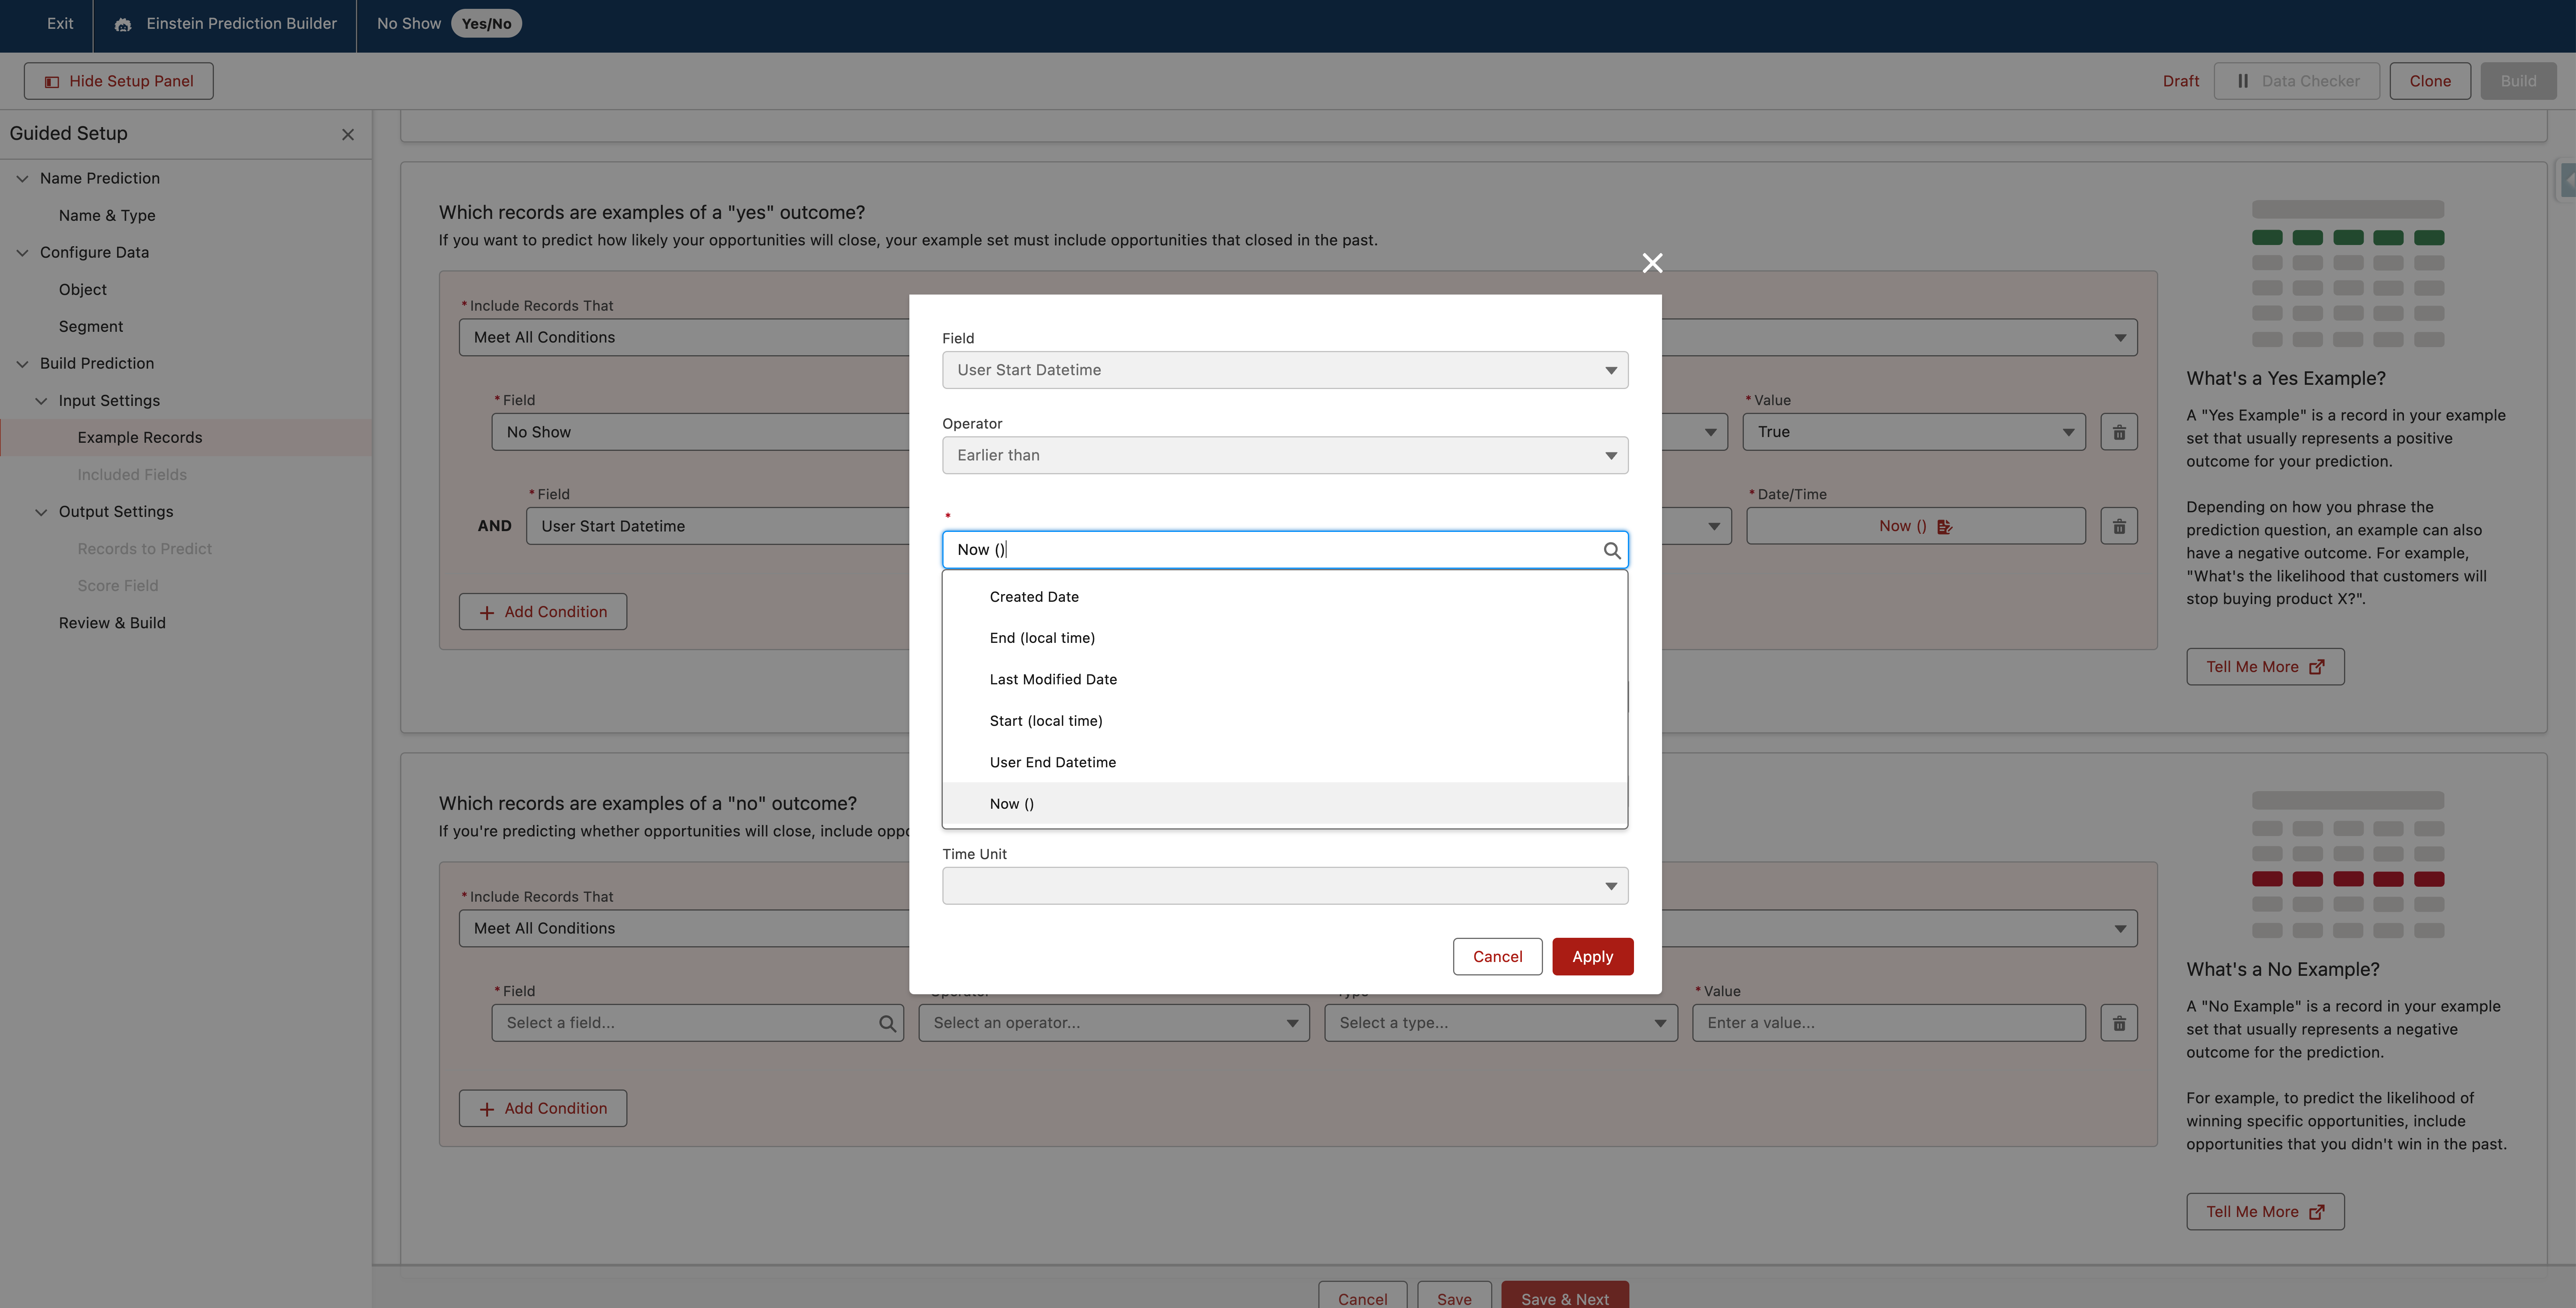This screenshot has height=1308, width=2576.
Task: Open the Time Unit dropdown
Action: point(1284,886)
